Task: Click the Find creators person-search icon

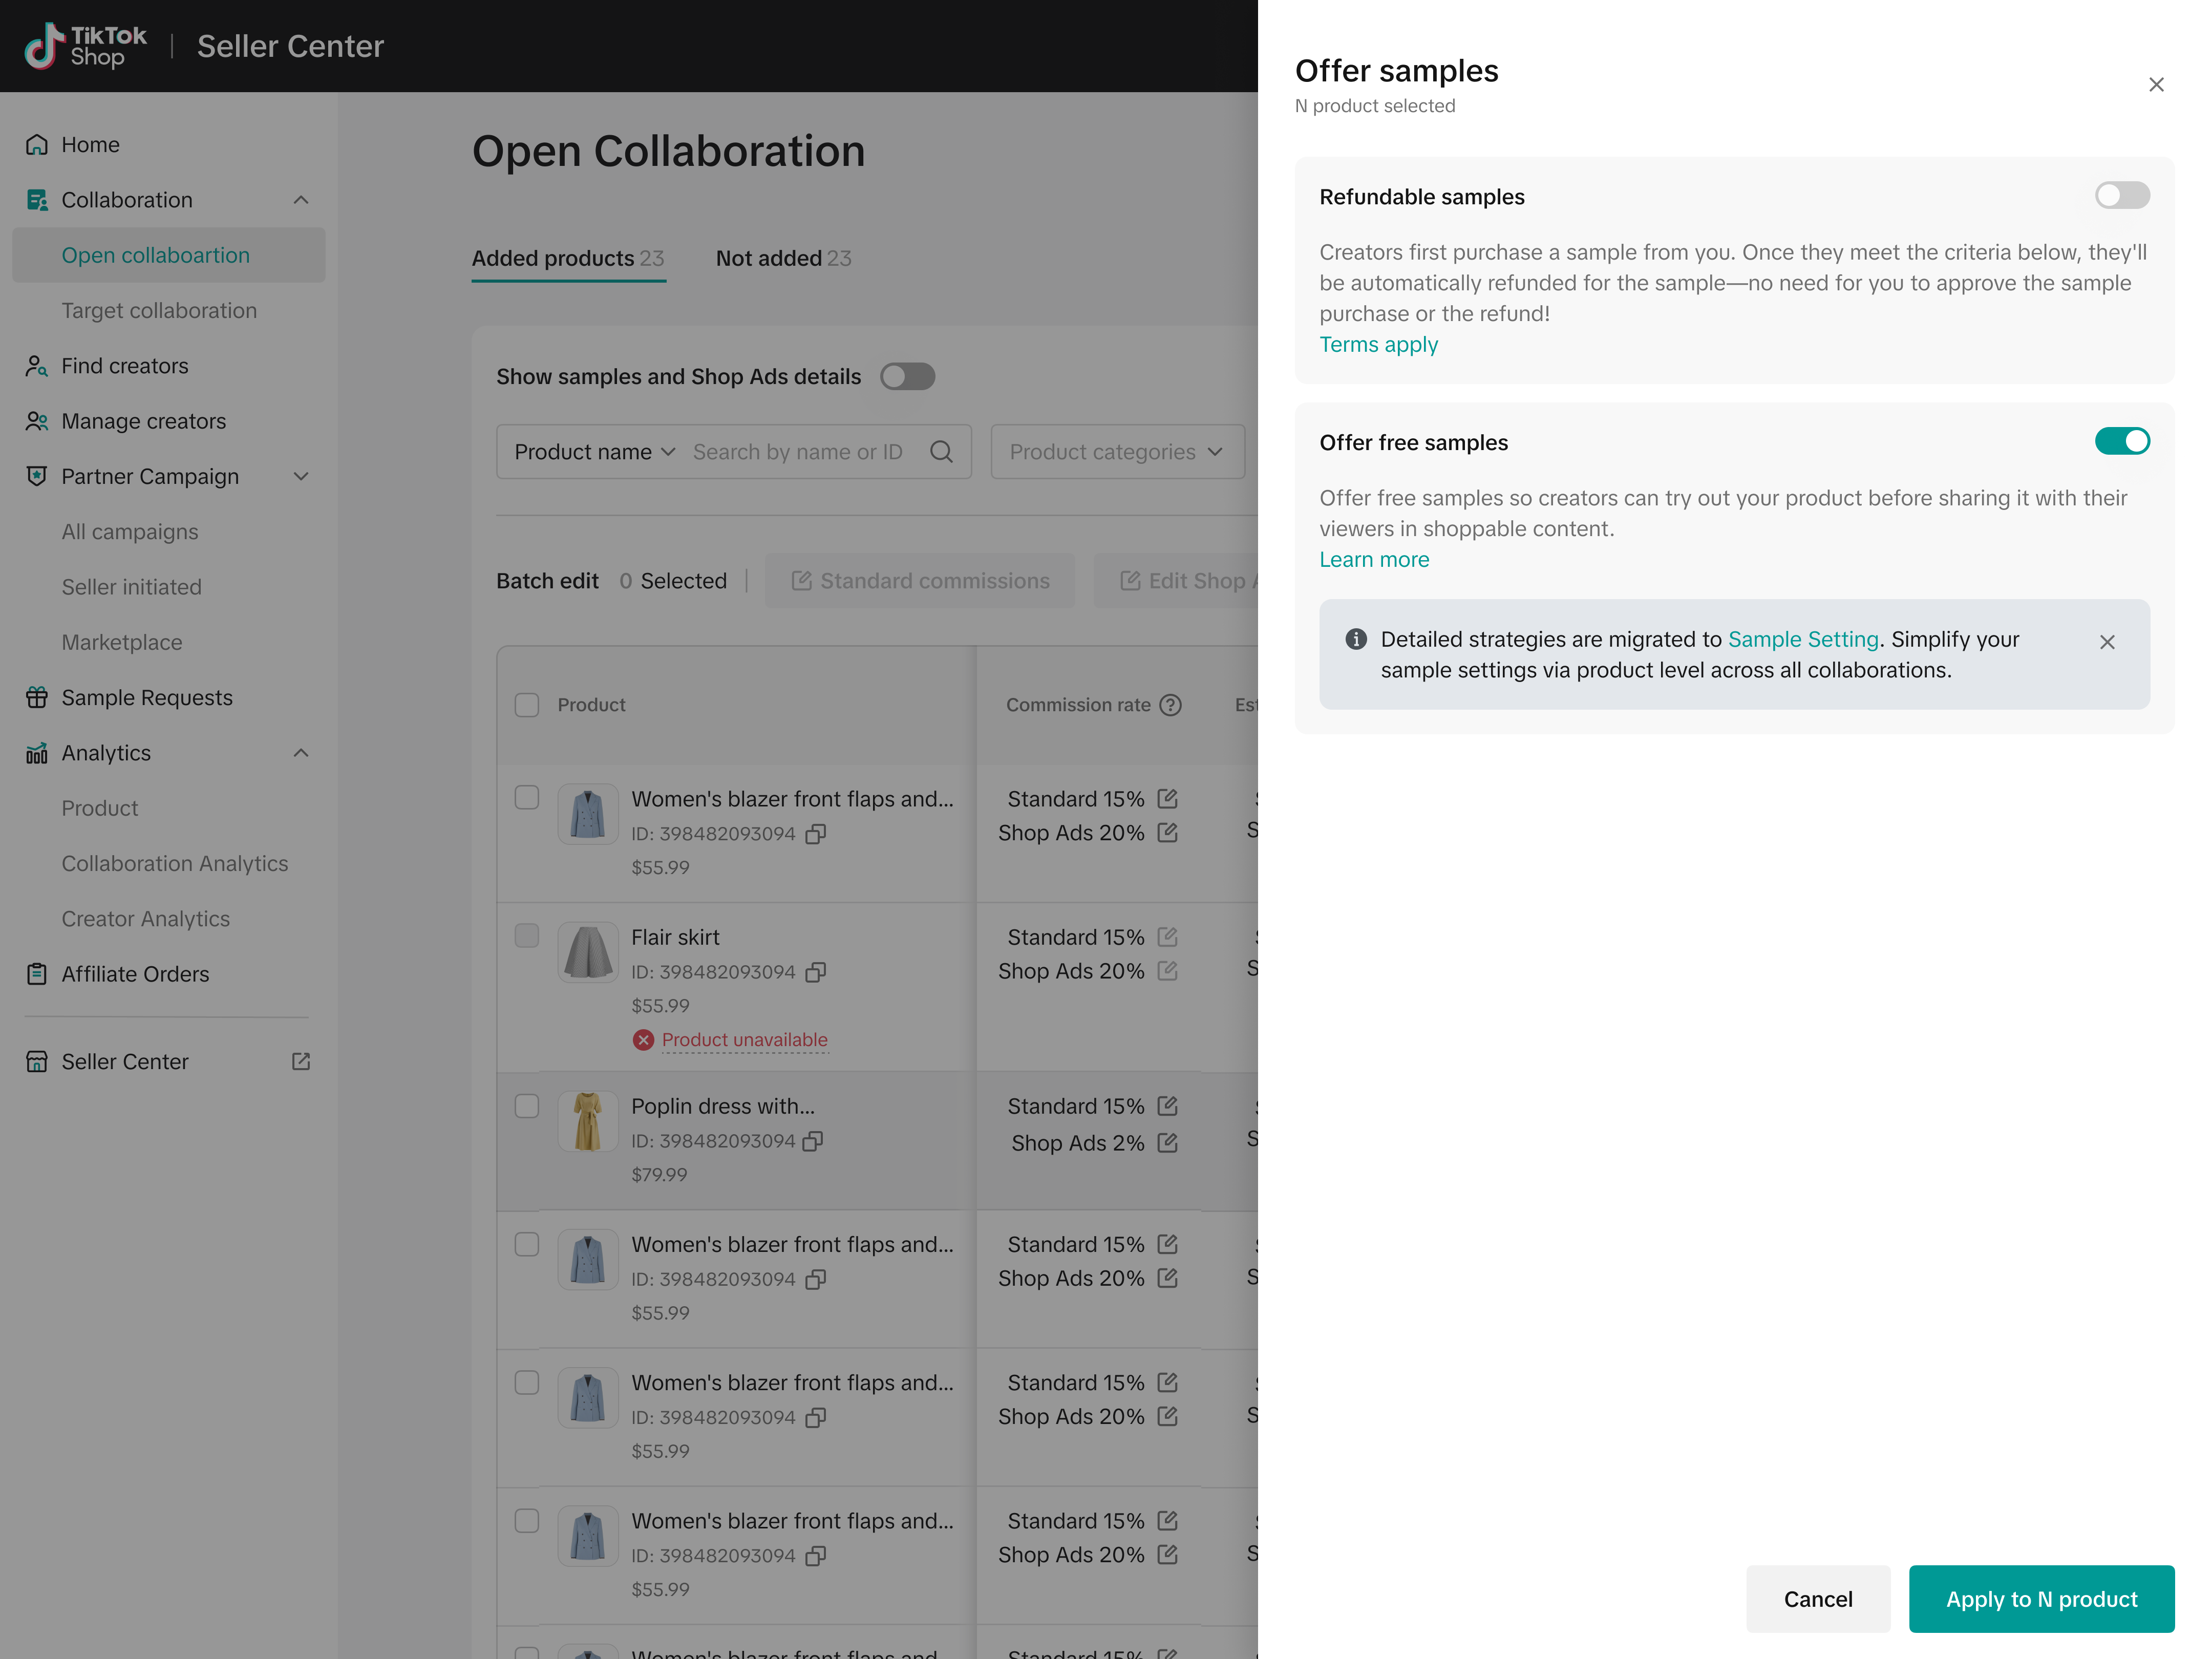Action: pos(37,366)
